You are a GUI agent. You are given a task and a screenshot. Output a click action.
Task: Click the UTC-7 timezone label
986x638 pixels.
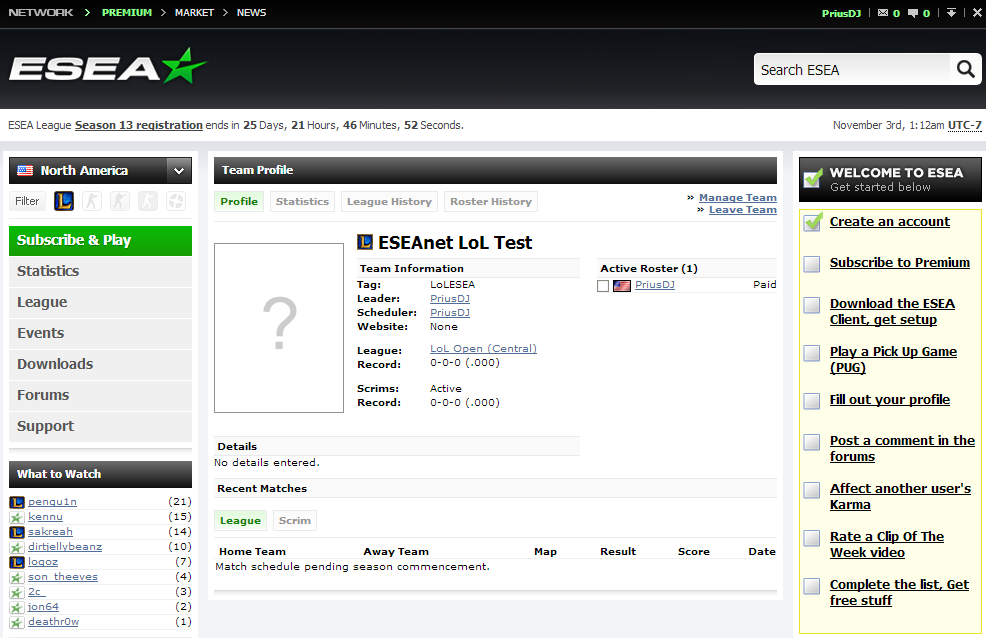965,125
